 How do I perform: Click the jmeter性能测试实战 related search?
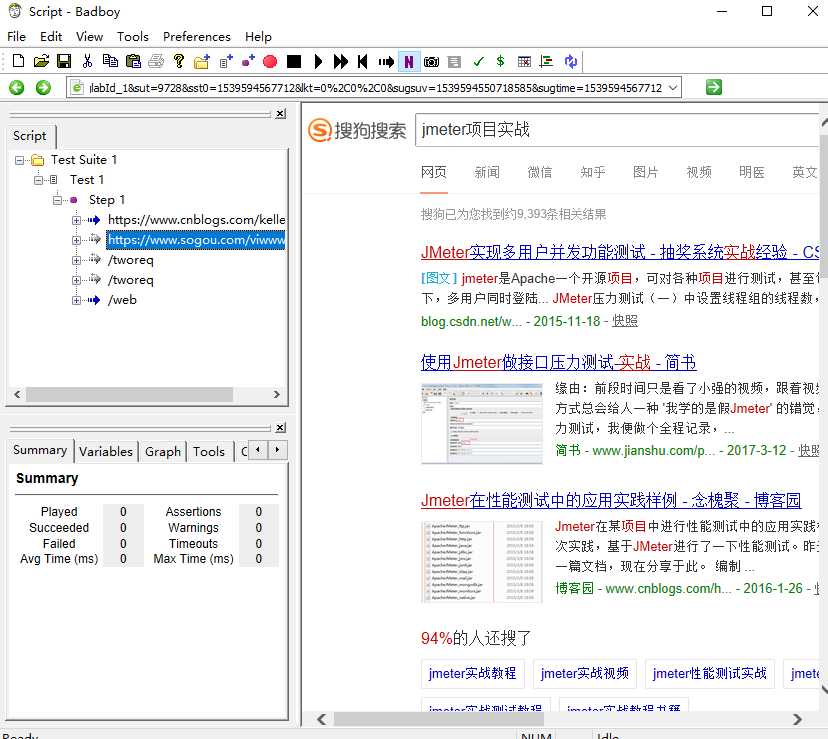(x=709, y=673)
